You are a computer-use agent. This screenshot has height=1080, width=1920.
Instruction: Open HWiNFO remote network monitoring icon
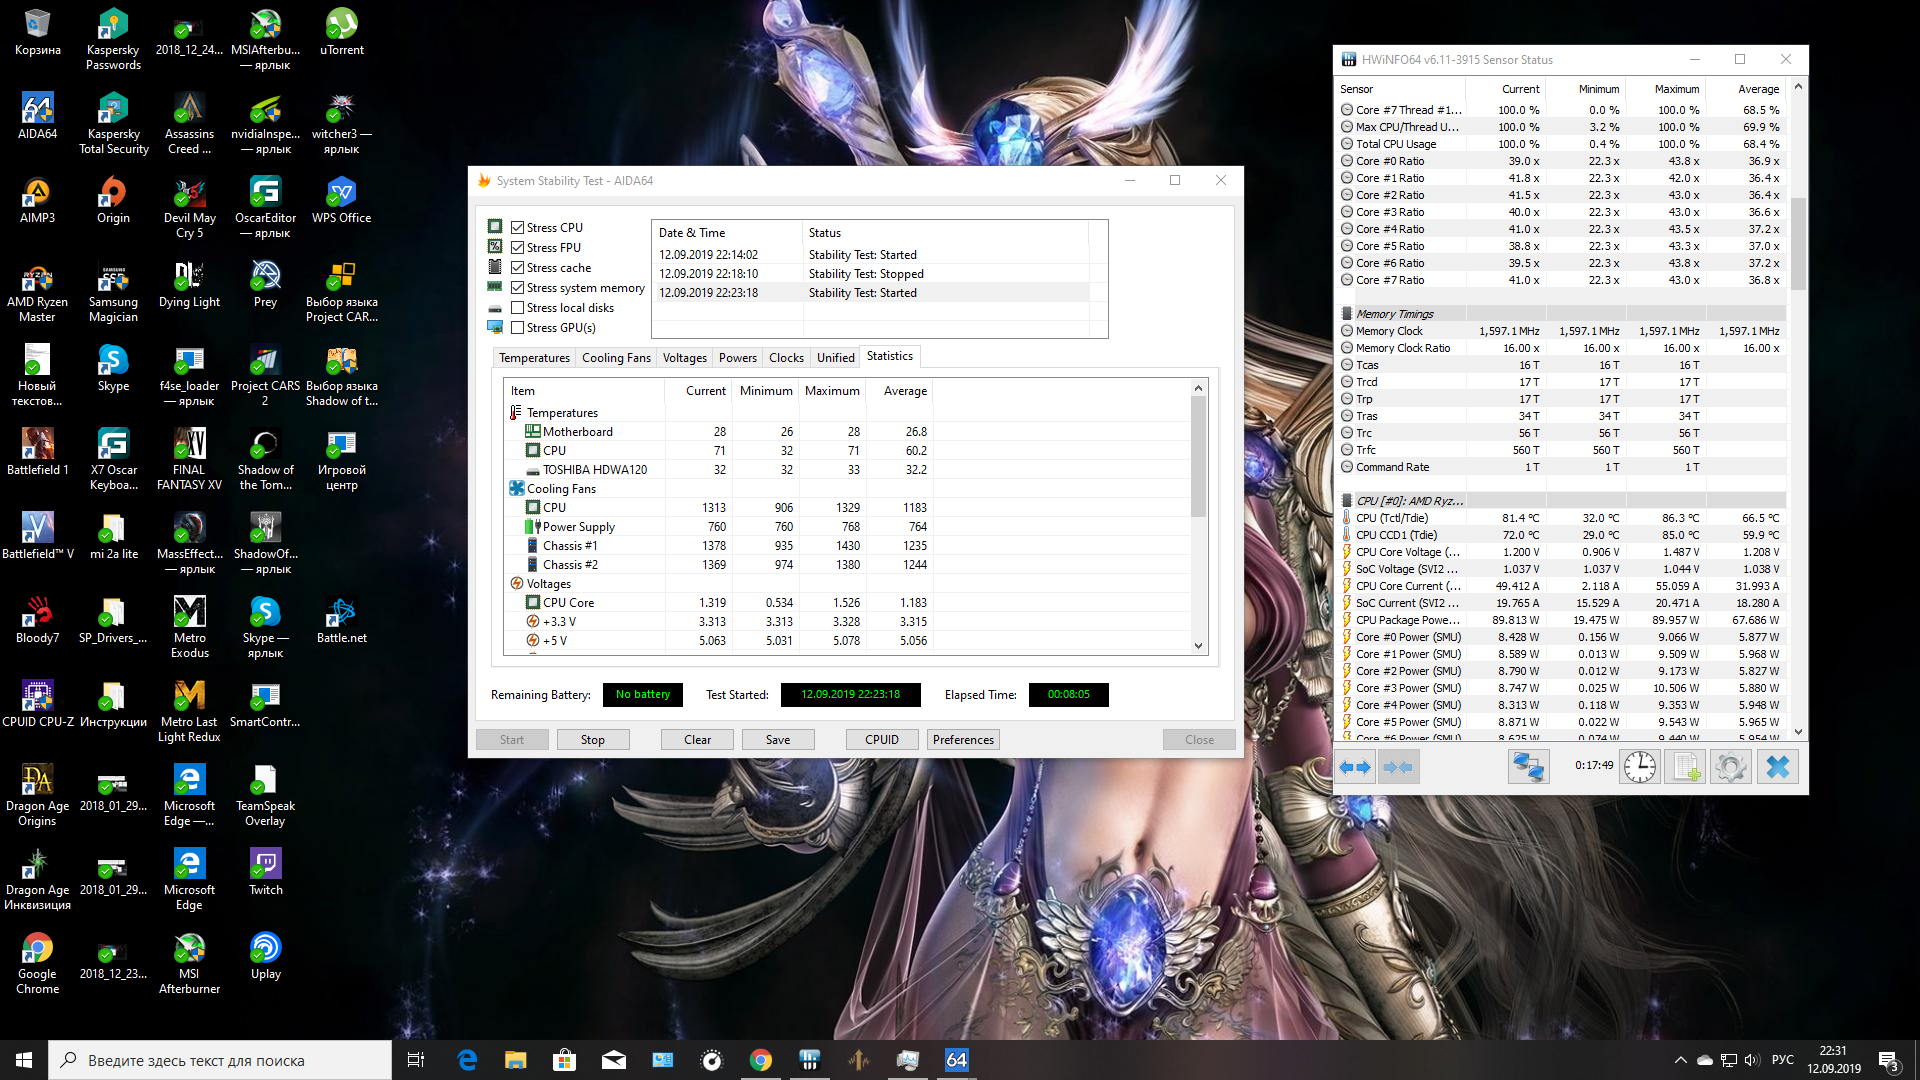pyautogui.click(x=1528, y=767)
